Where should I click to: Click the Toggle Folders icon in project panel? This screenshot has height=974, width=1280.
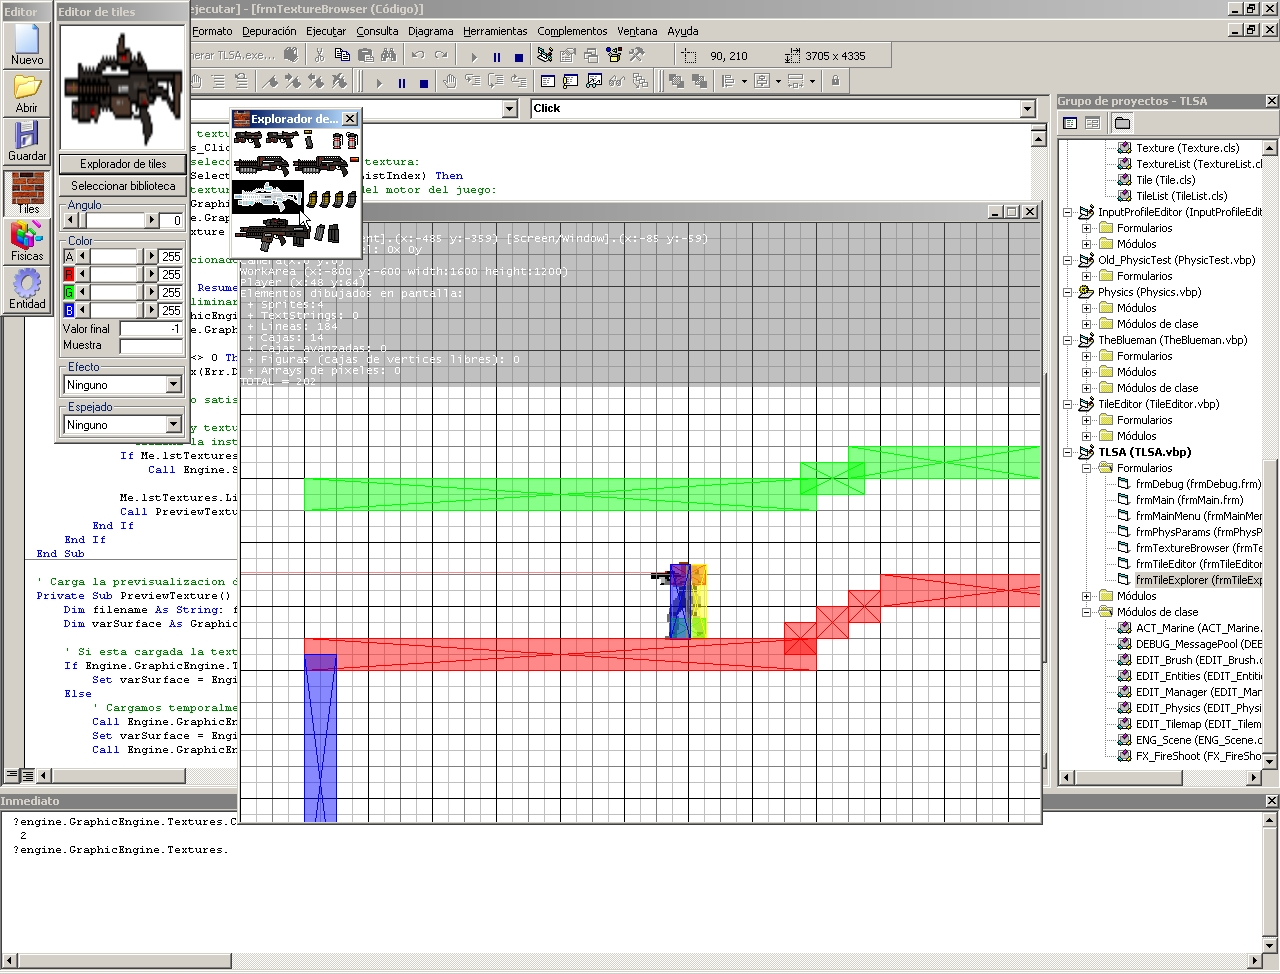[1122, 123]
